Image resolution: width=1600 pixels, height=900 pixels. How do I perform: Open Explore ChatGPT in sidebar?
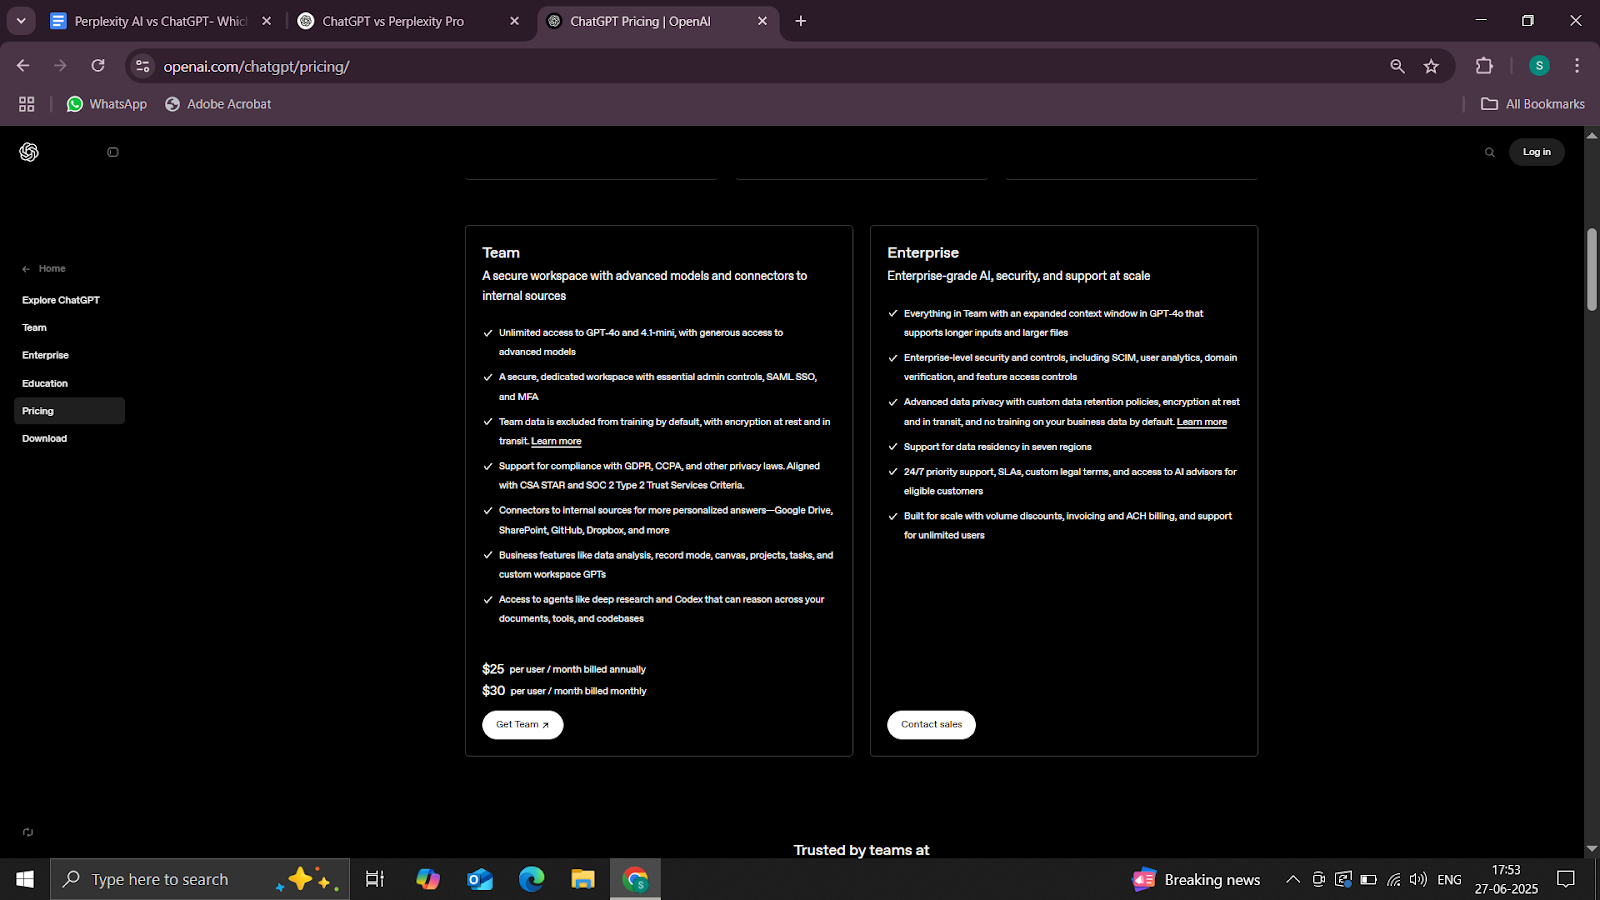pos(61,300)
